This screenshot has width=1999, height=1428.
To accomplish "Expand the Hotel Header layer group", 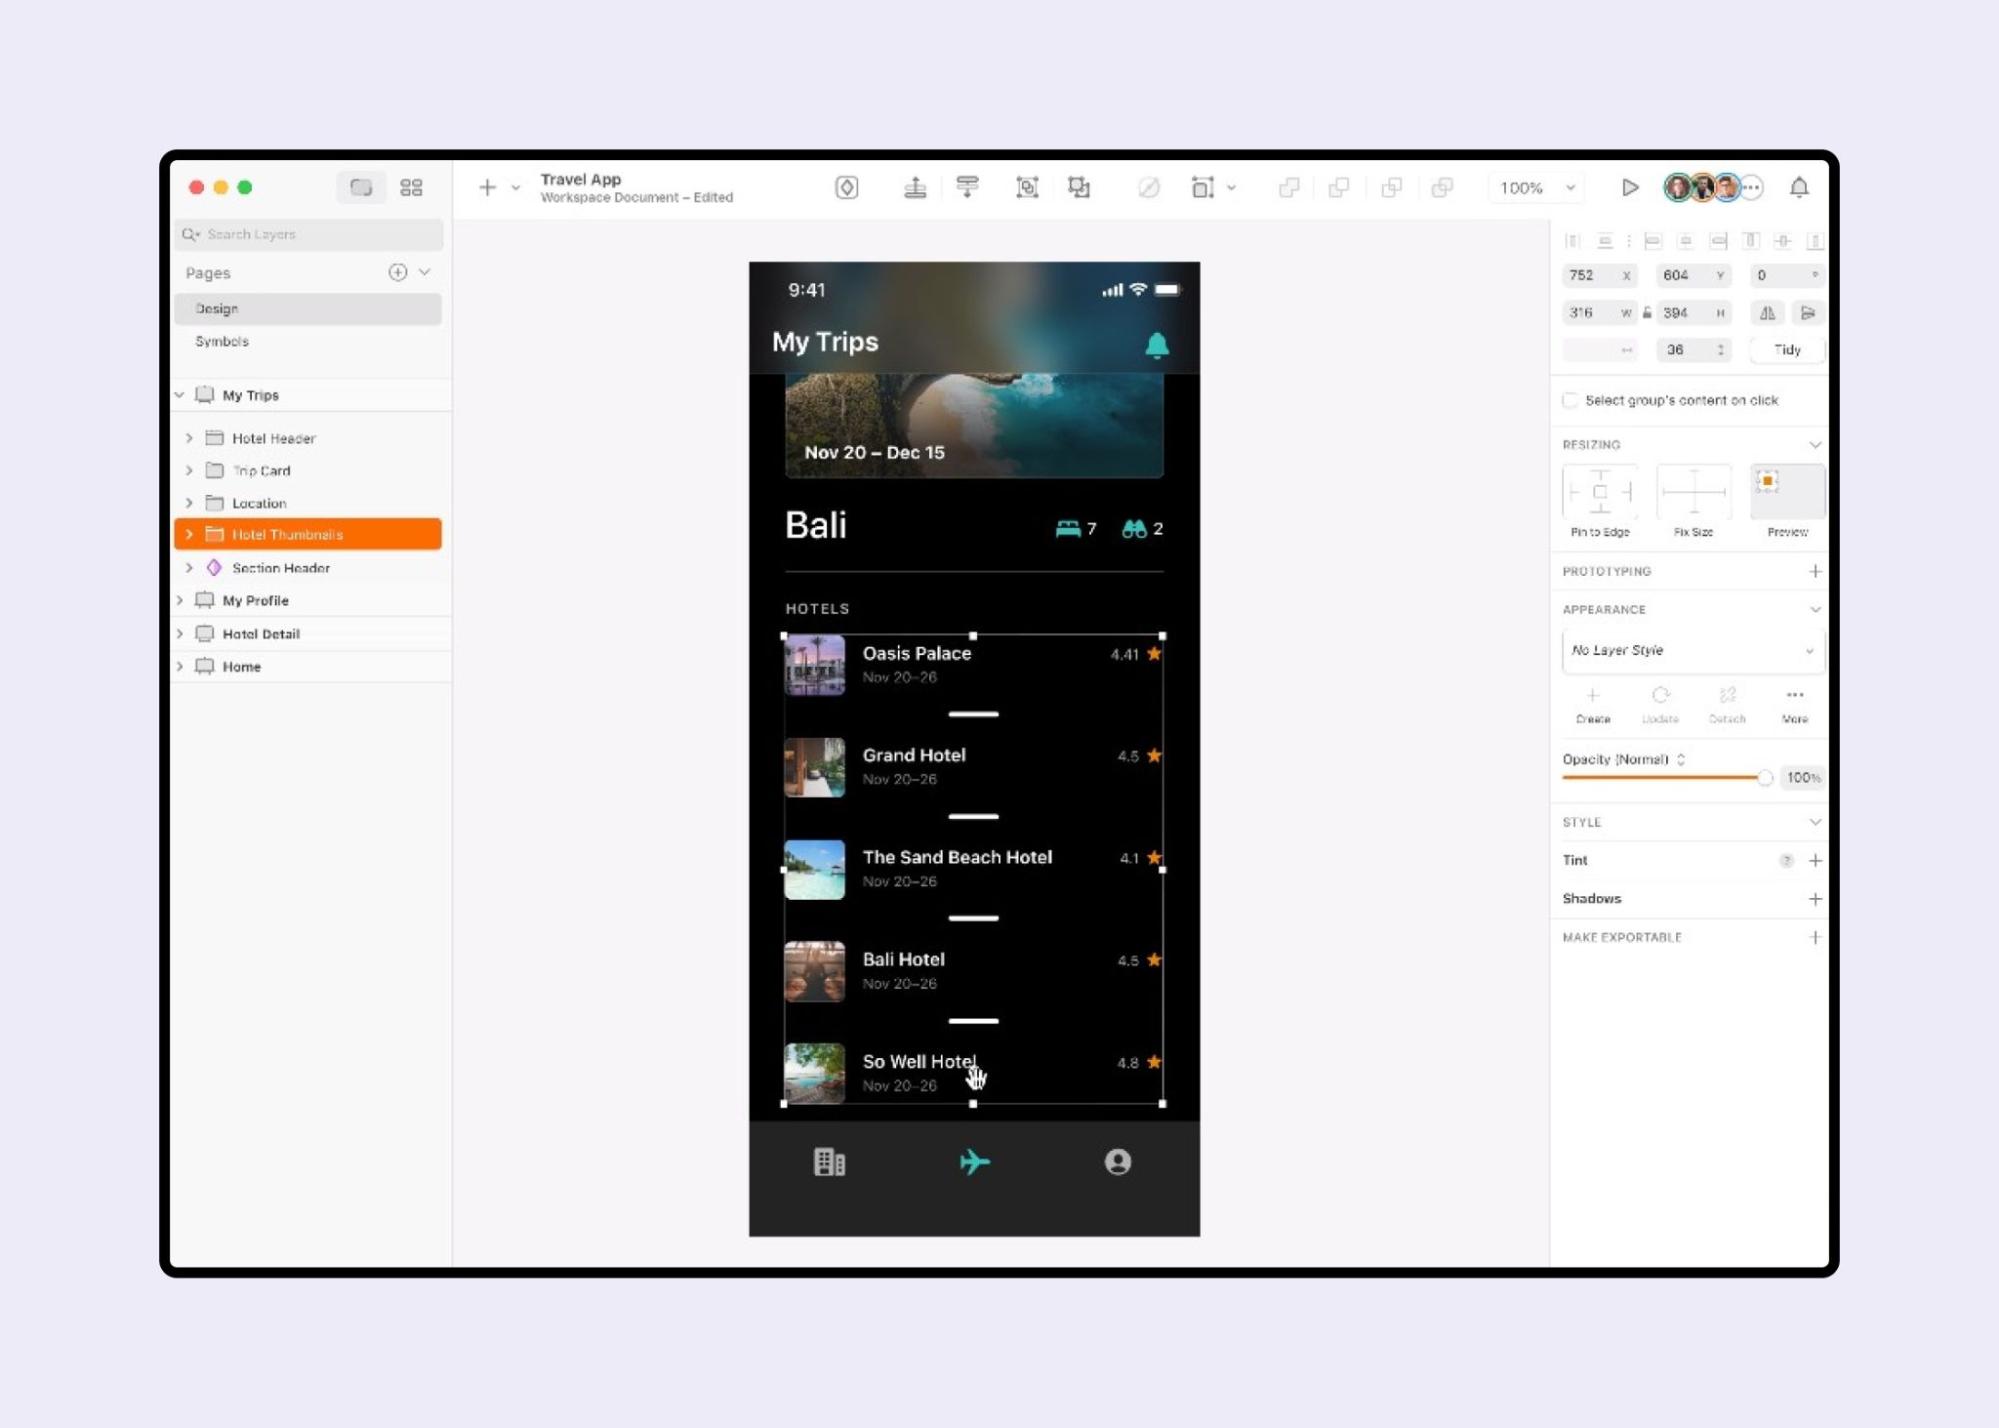I will [189, 438].
